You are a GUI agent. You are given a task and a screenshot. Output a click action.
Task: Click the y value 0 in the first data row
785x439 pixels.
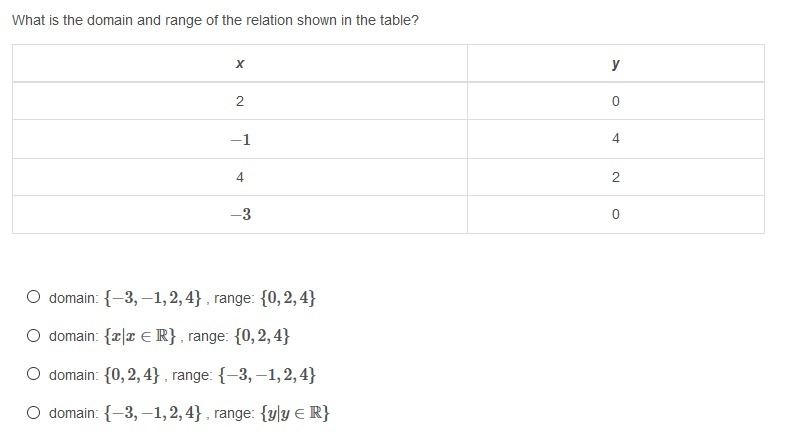(616, 101)
